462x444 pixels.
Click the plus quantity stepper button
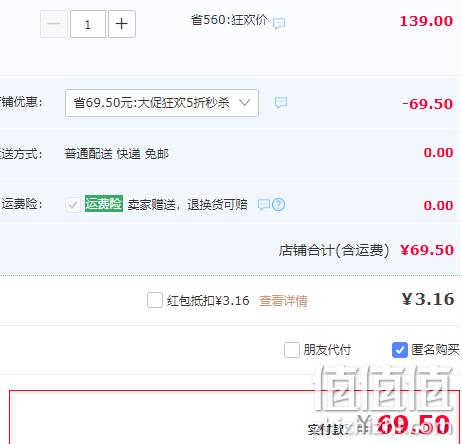(122, 24)
